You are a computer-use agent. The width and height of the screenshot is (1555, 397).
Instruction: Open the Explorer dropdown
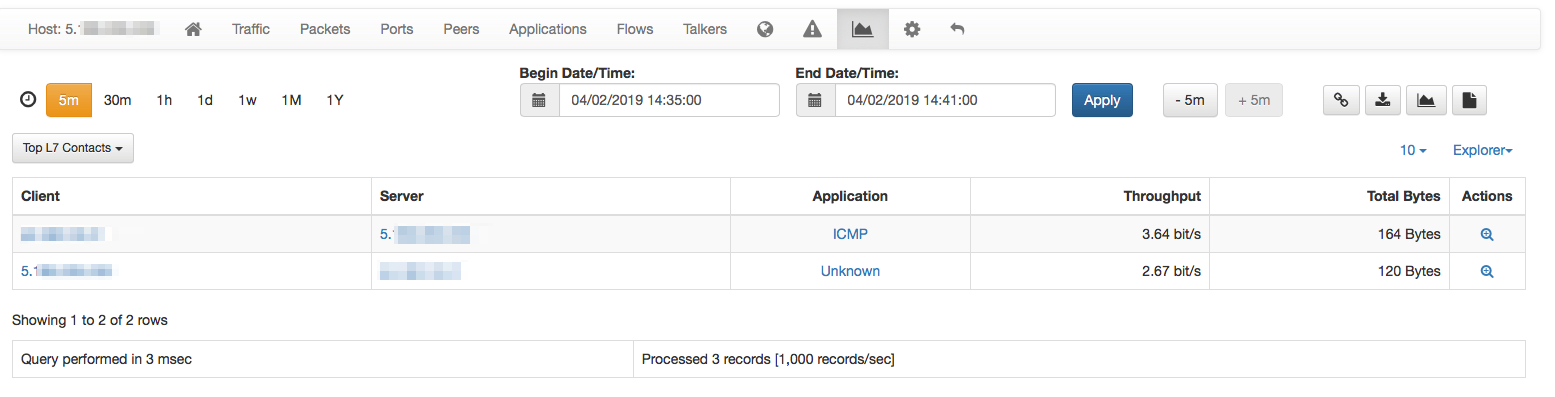pyautogui.click(x=1482, y=150)
